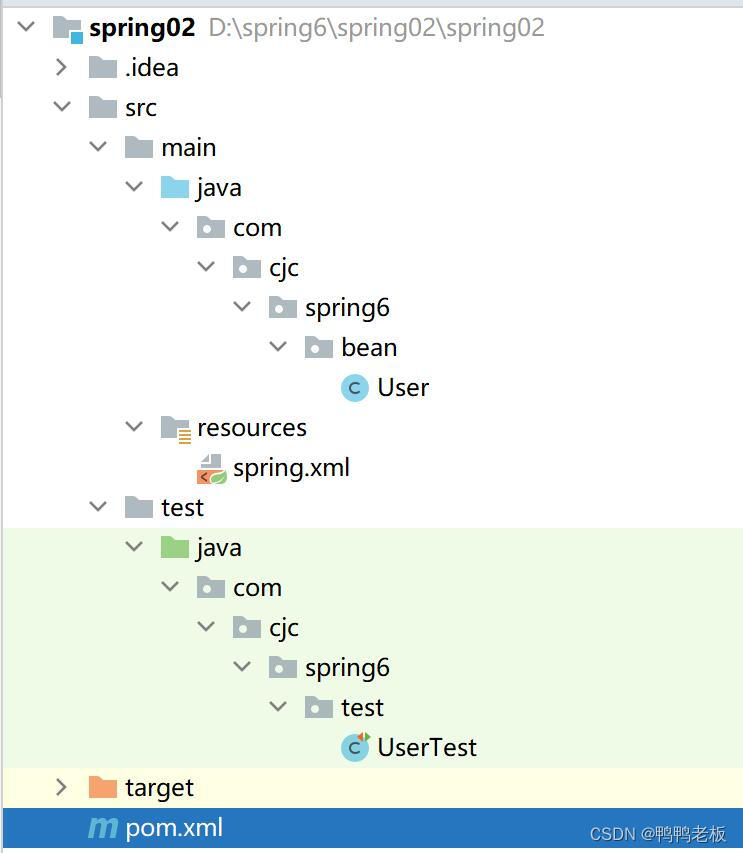
Task: Click the resources folder icon
Action: [176, 427]
